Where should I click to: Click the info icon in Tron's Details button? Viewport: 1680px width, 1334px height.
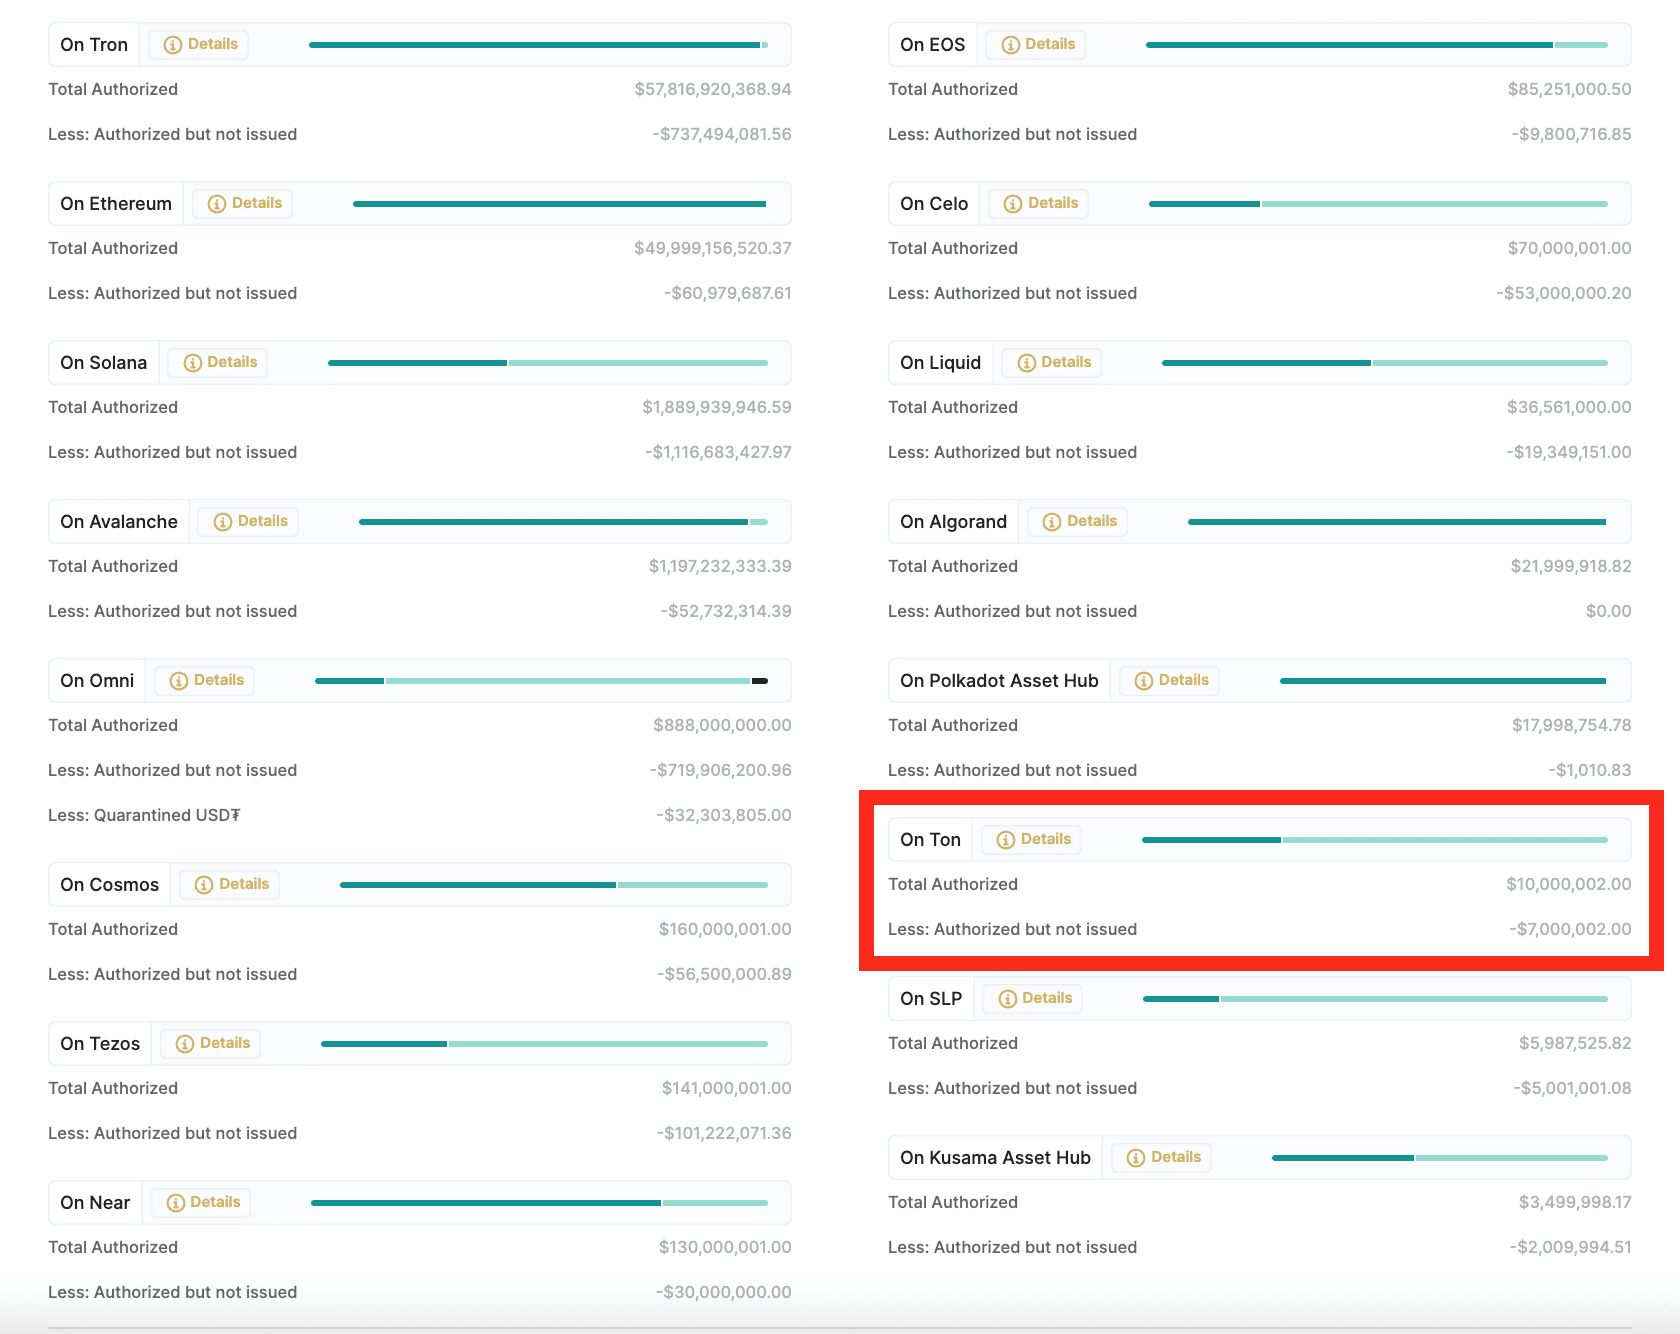coord(173,45)
